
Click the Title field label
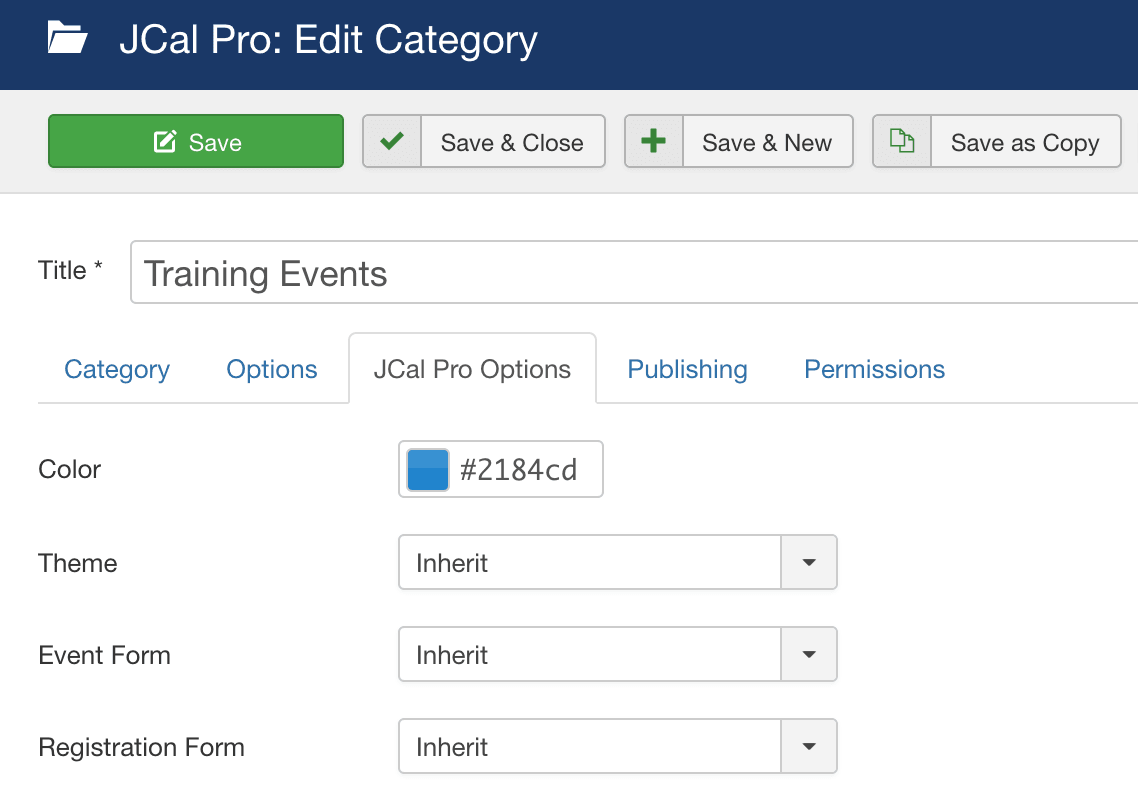click(70, 270)
